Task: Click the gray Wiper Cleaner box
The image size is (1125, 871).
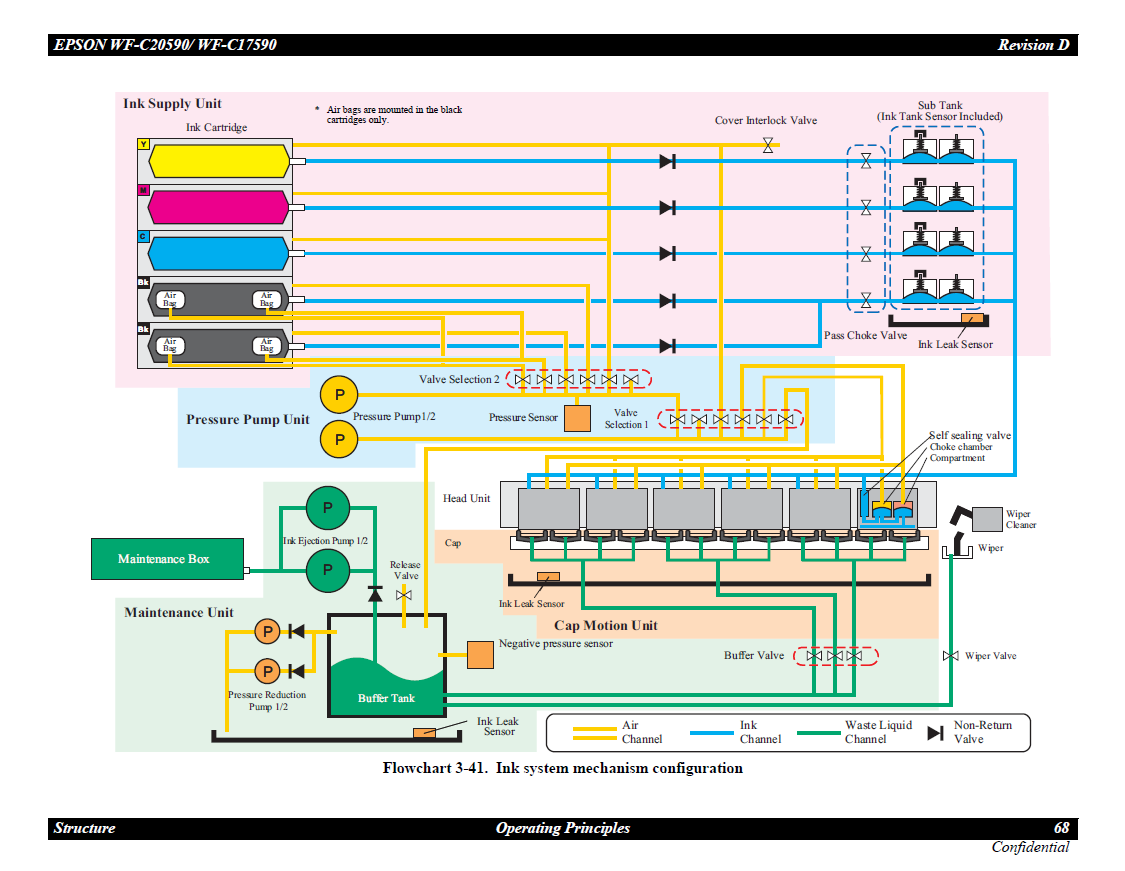Action: [987, 519]
